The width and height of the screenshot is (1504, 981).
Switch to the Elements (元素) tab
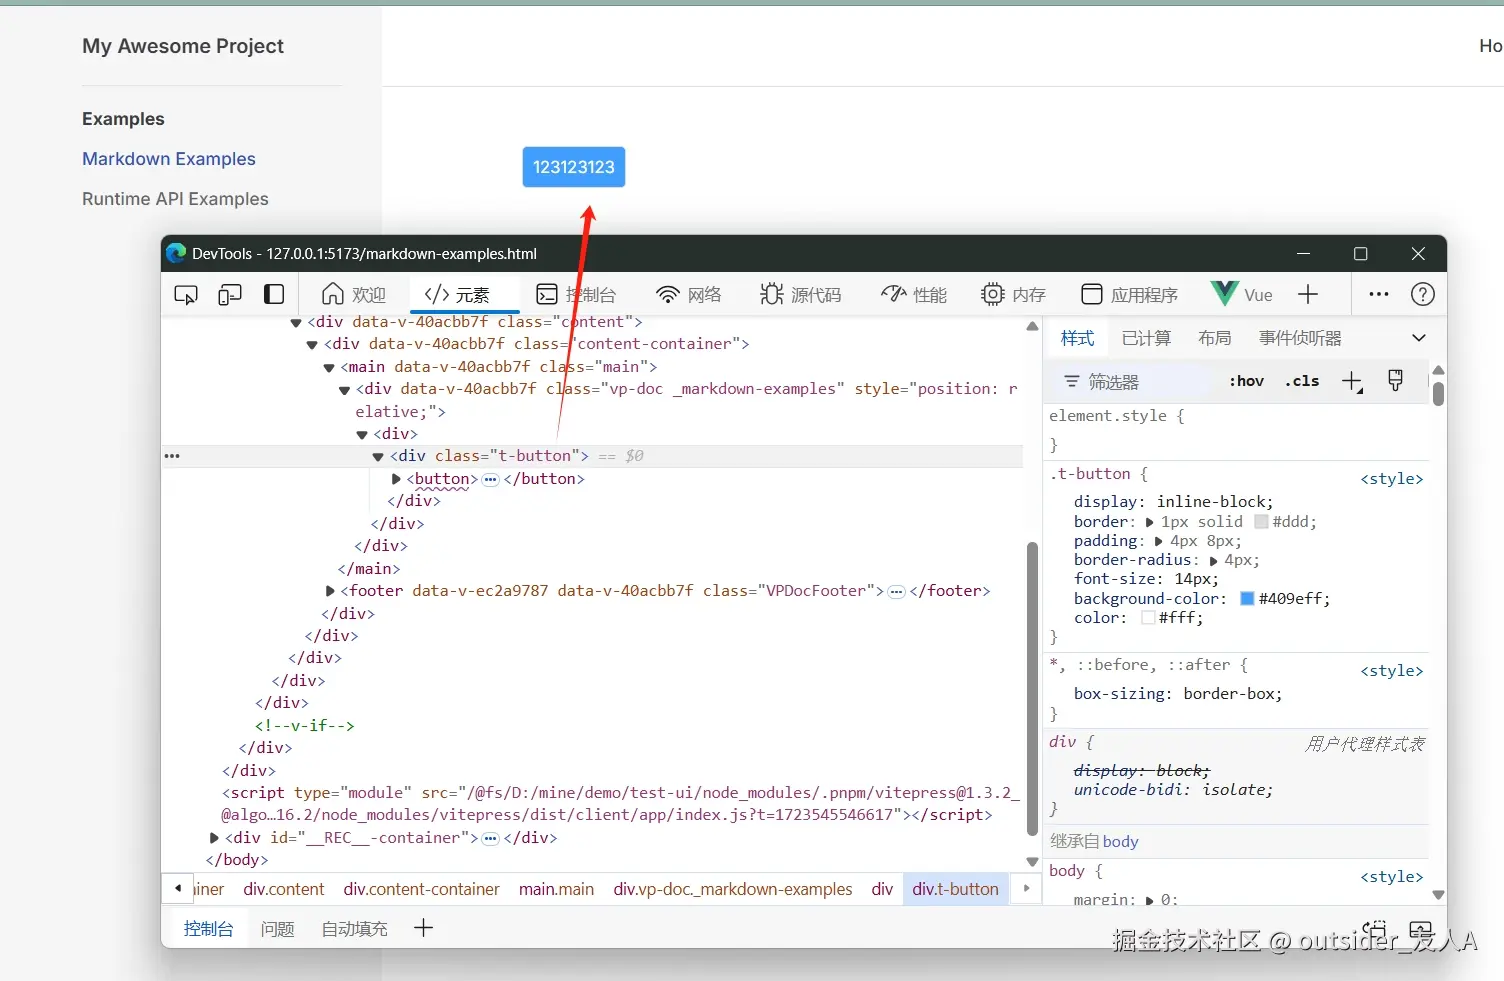[458, 294]
